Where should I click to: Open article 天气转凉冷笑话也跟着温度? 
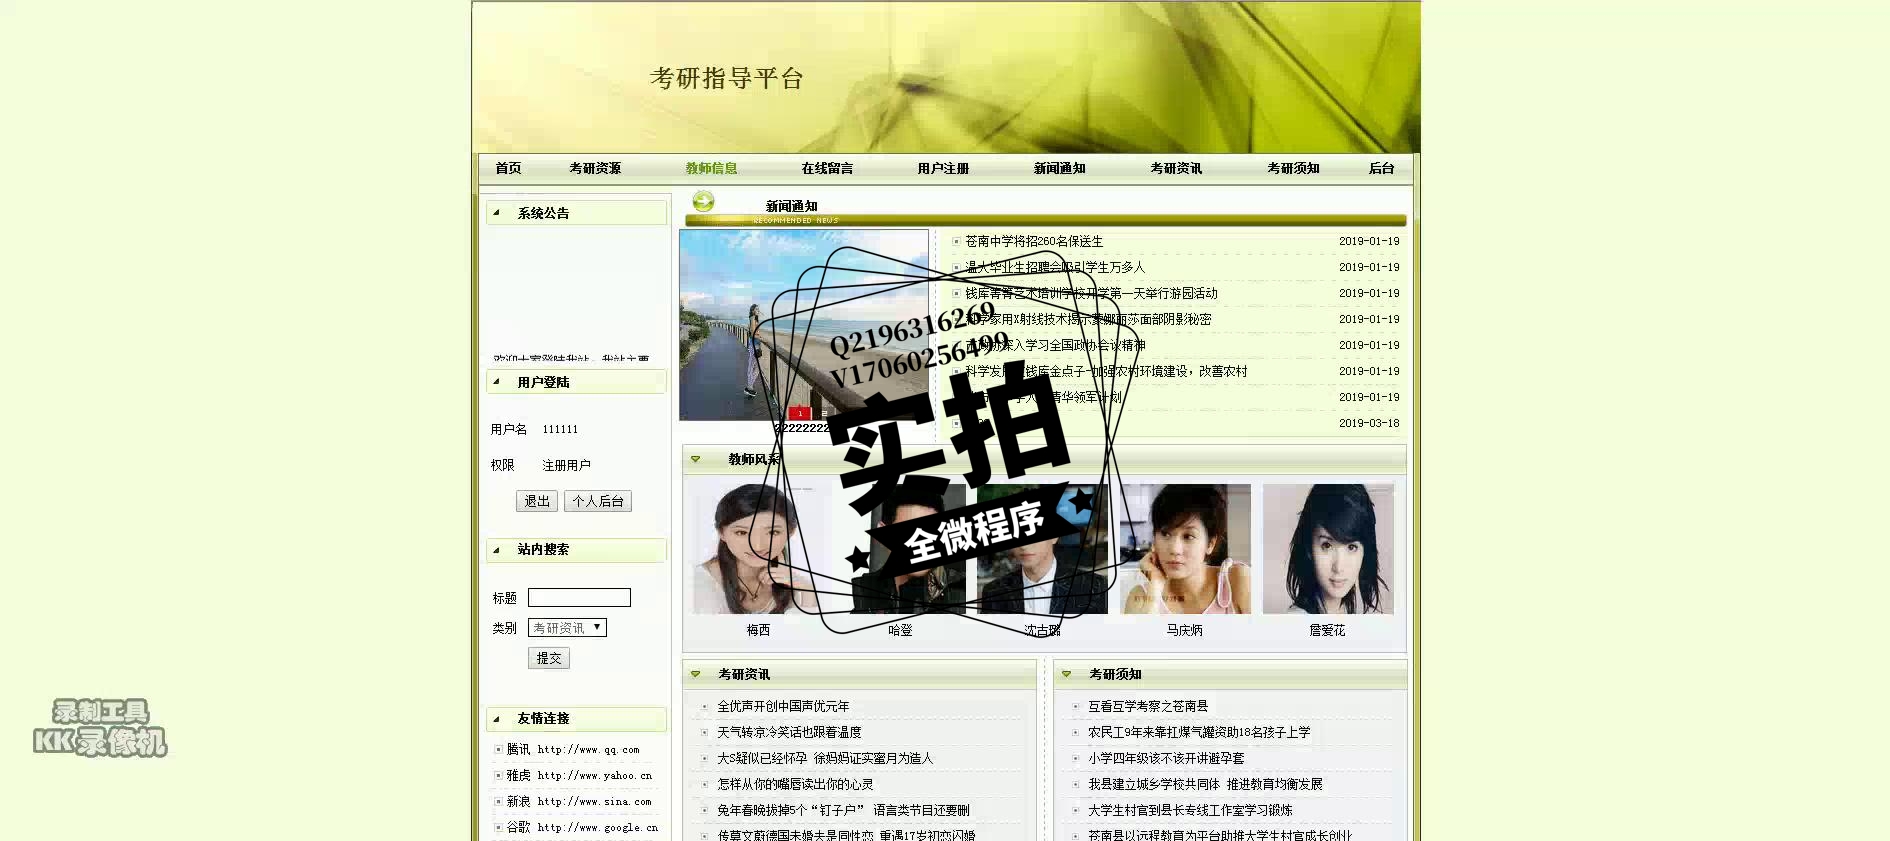[789, 732]
